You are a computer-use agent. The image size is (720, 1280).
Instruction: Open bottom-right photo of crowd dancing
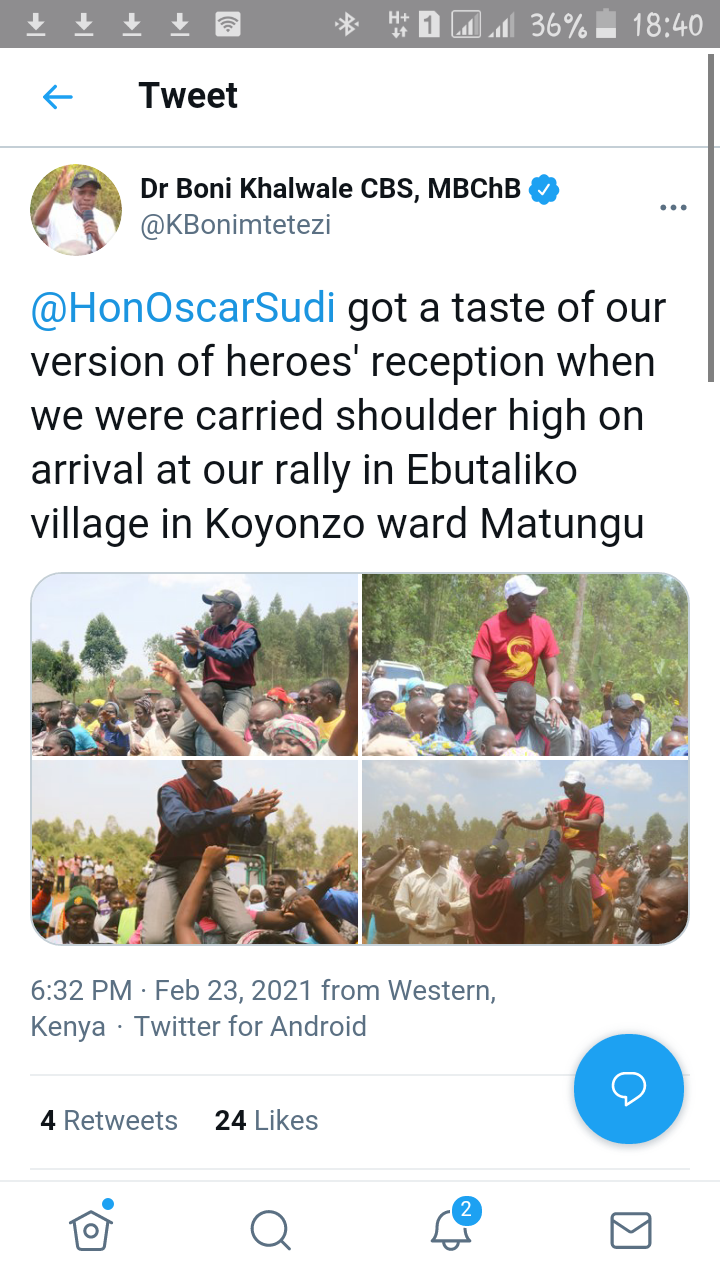click(x=525, y=852)
